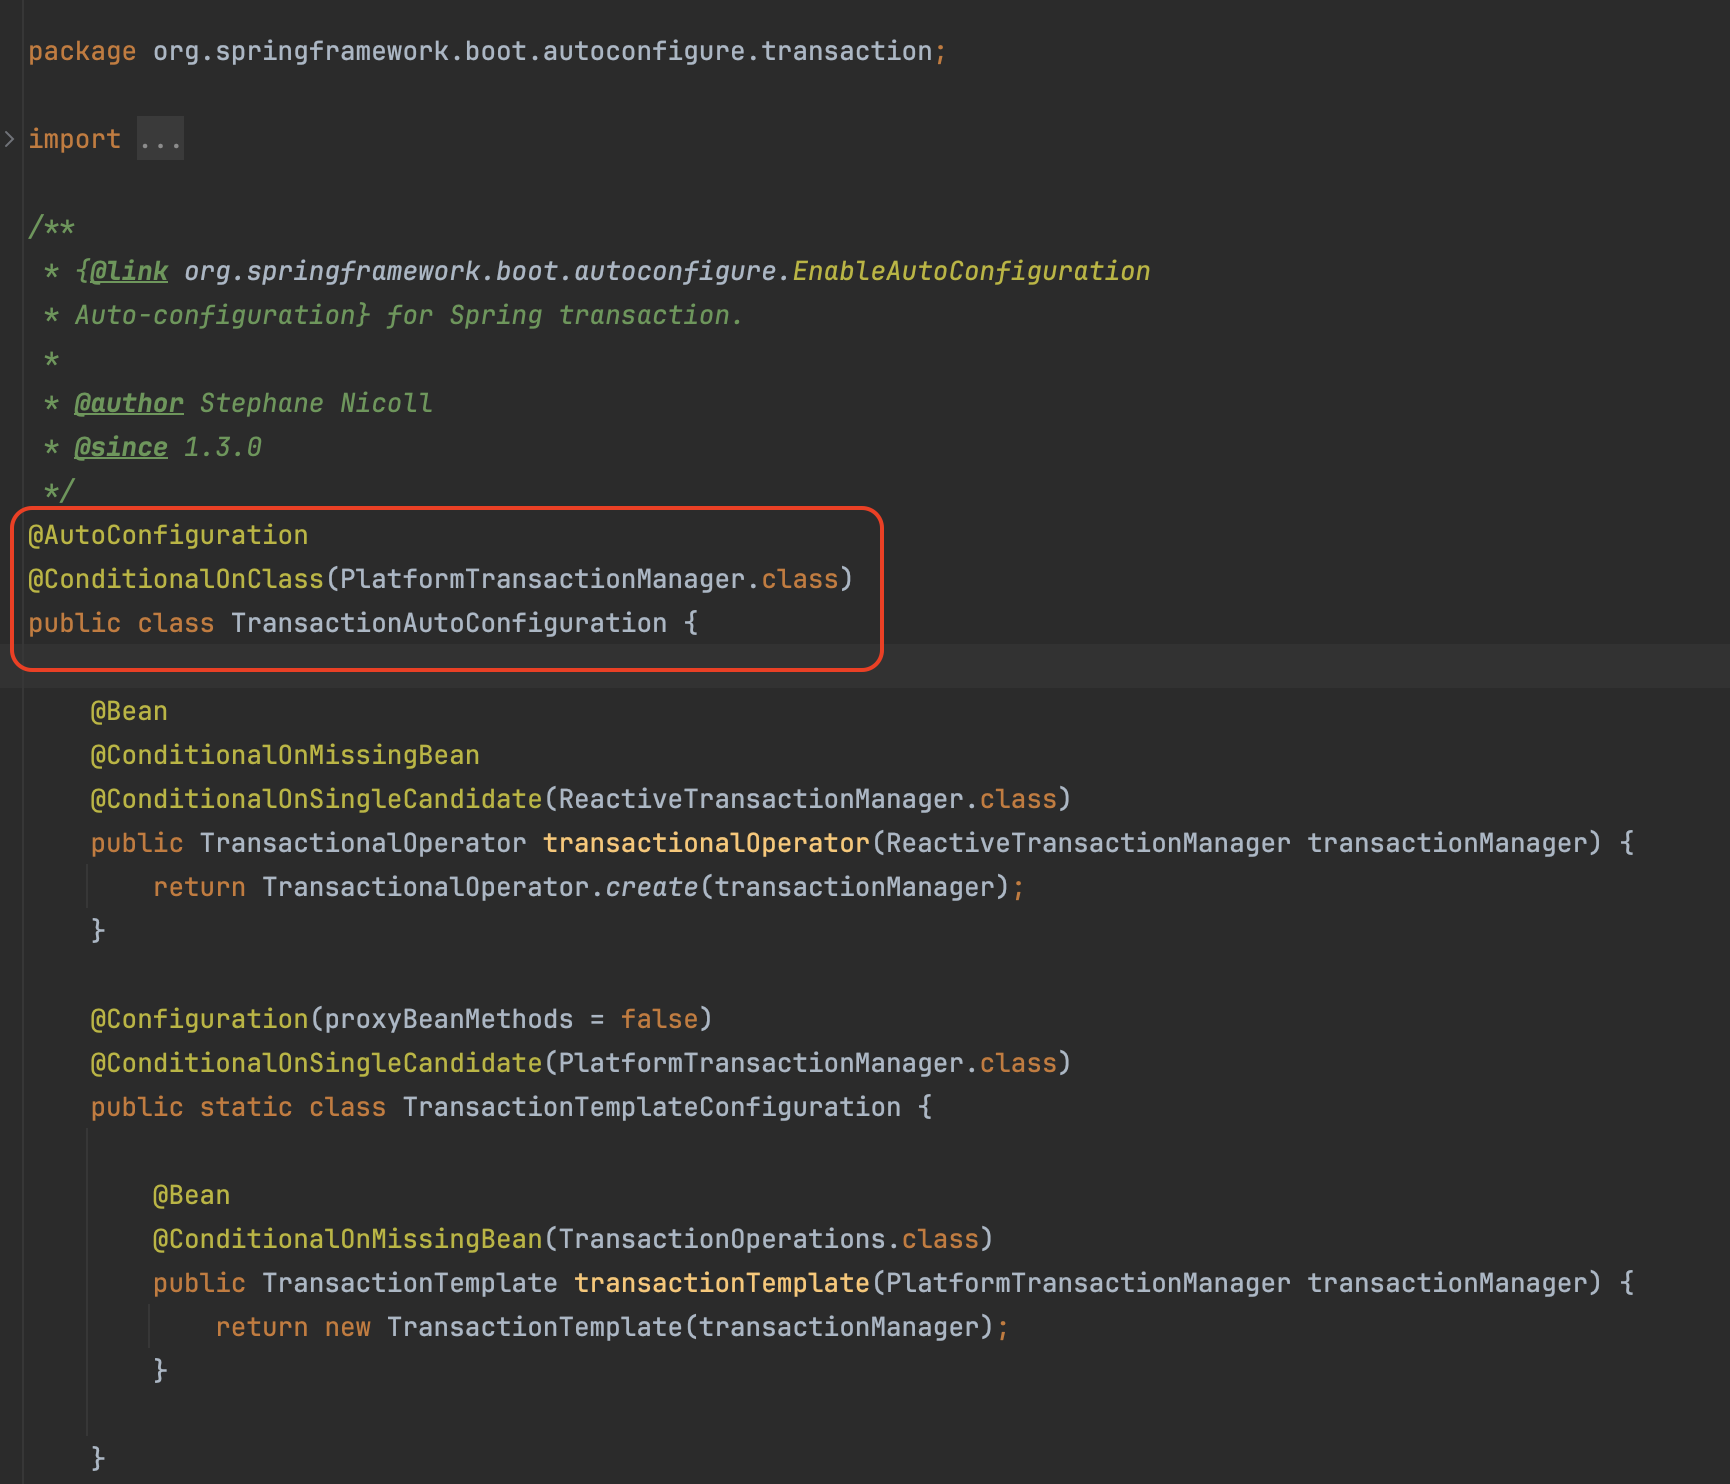The height and width of the screenshot is (1484, 1730).
Task: Click TransactionTemplateConfiguration class name
Action: pos(652,1107)
